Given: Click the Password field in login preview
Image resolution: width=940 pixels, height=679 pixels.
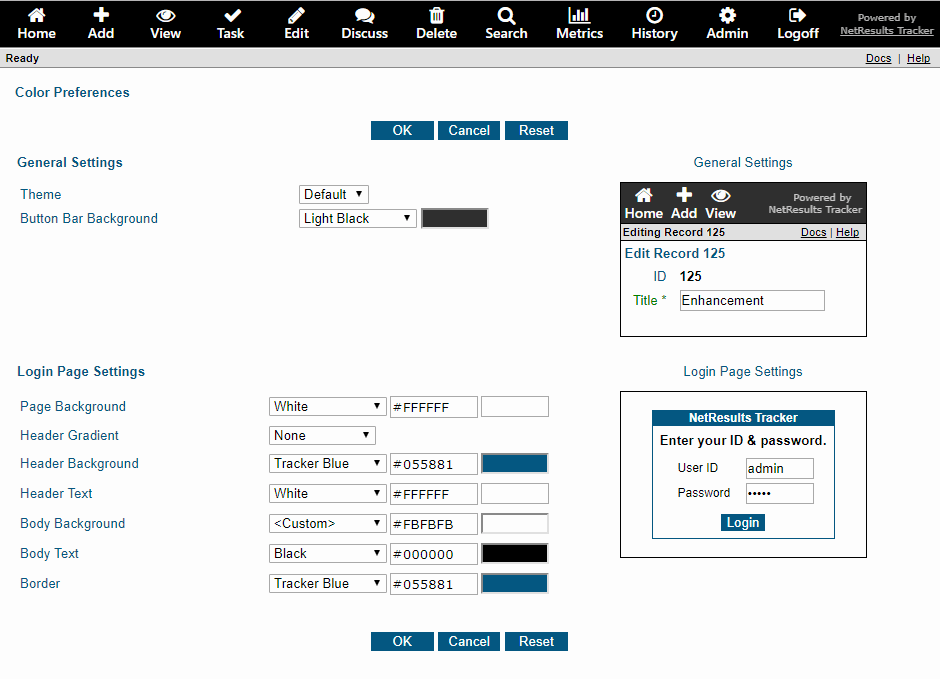Looking at the screenshot, I should click(780, 493).
